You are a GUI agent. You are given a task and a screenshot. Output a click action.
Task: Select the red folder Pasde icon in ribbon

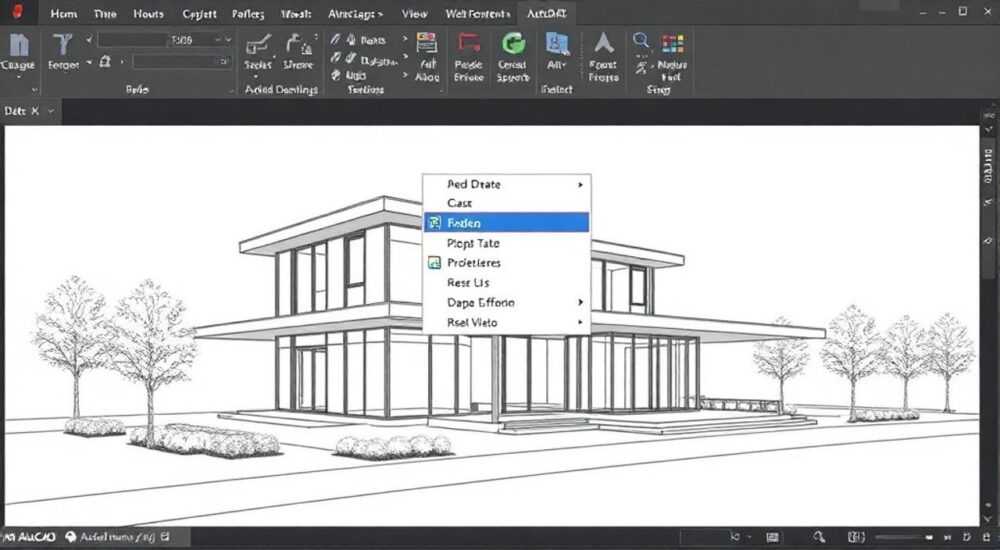(x=469, y=43)
